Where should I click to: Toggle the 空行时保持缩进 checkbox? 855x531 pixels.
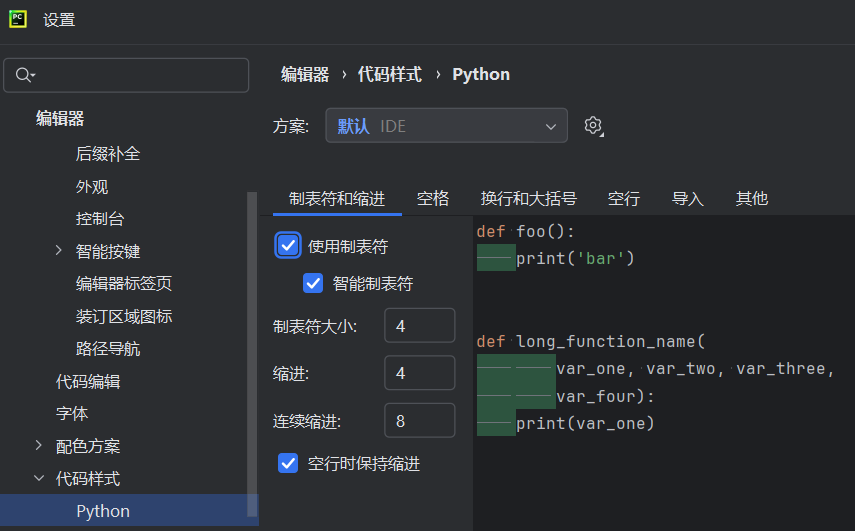click(x=288, y=463)
